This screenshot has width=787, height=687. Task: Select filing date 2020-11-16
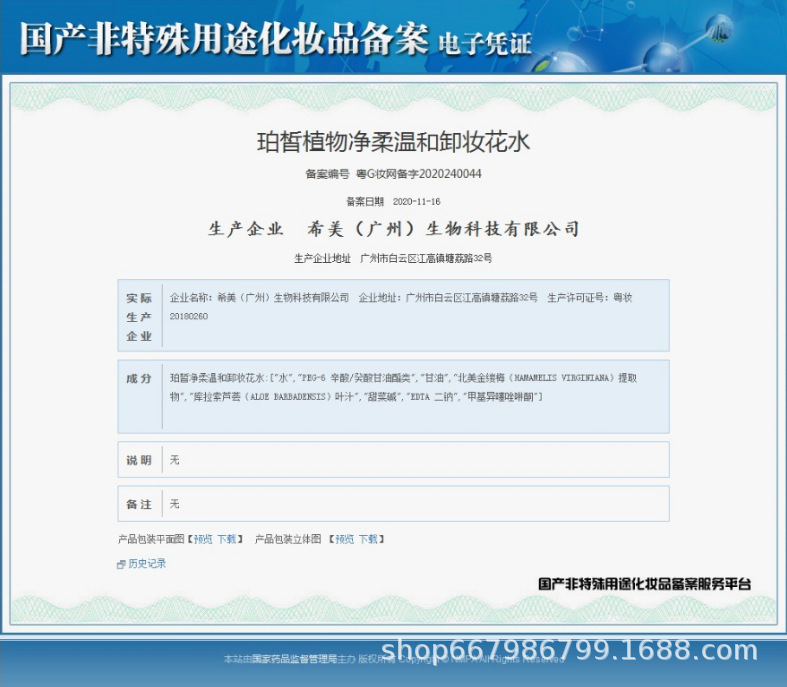(417, 202)
